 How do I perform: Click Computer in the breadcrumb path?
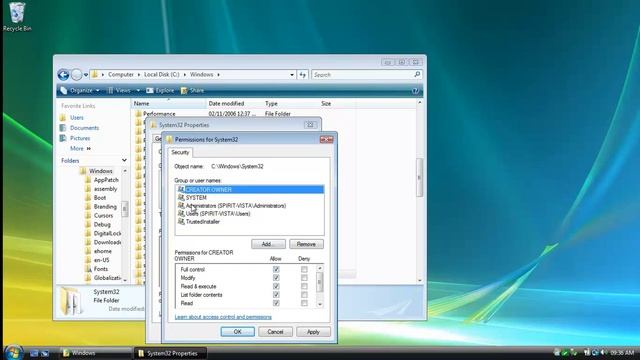pos(121,75)
